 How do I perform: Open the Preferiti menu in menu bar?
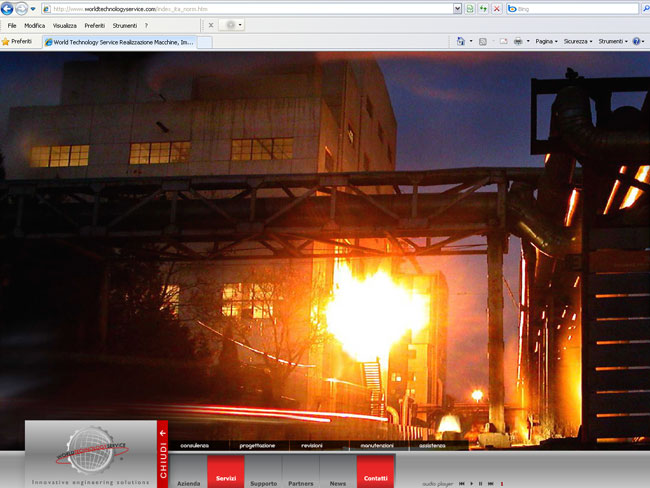[95, 26]
